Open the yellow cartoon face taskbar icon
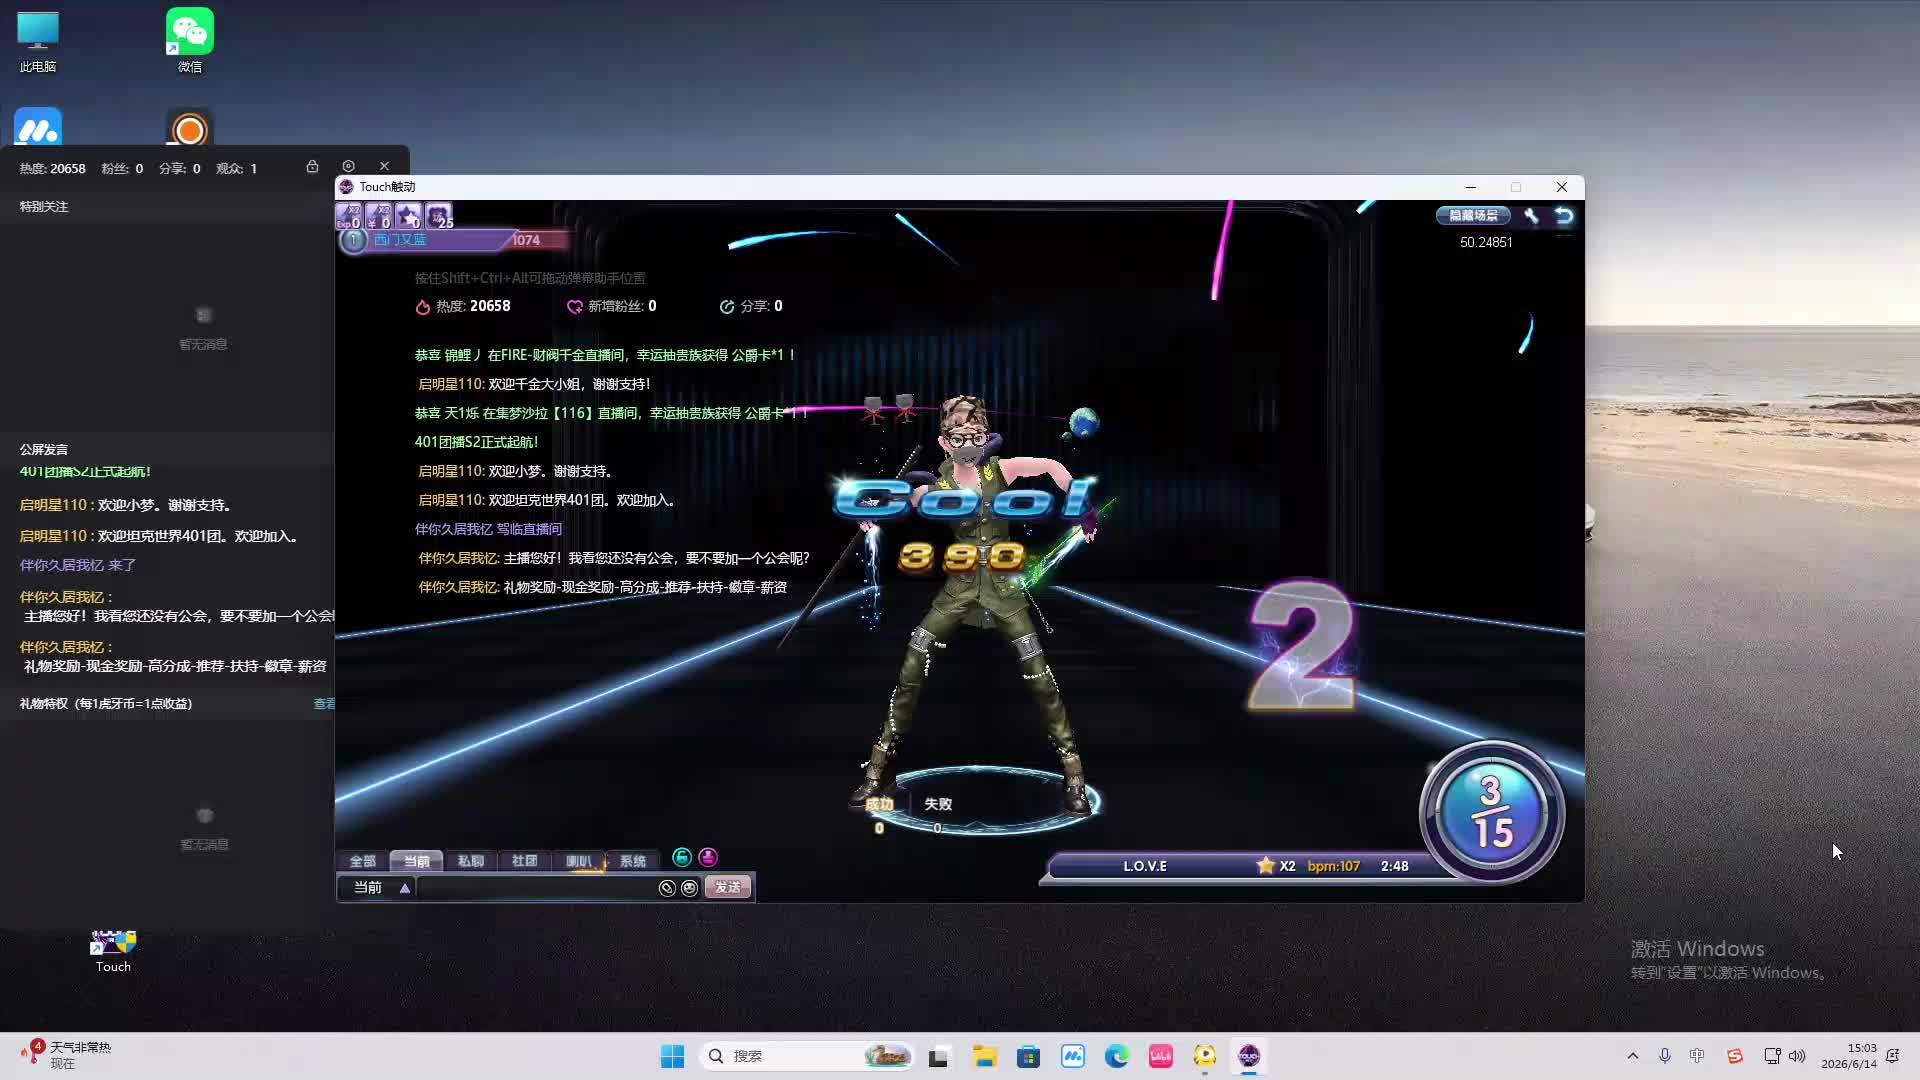This screenshot has width=1920, height=1080. (1205, 1056)
